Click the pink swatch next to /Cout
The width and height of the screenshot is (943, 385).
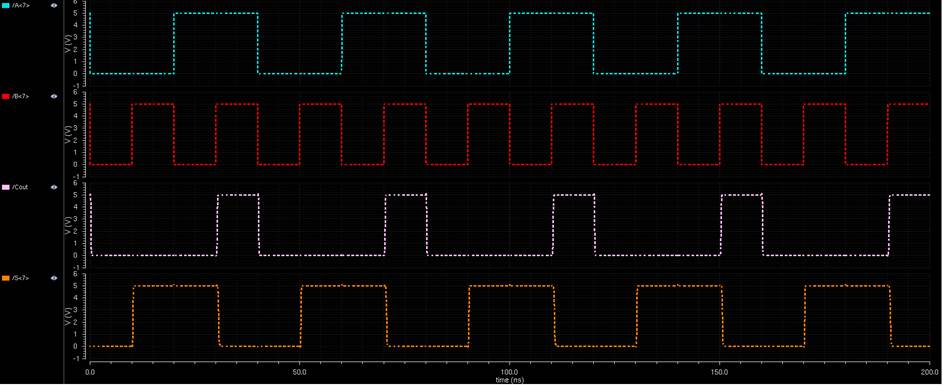(6, 187)
